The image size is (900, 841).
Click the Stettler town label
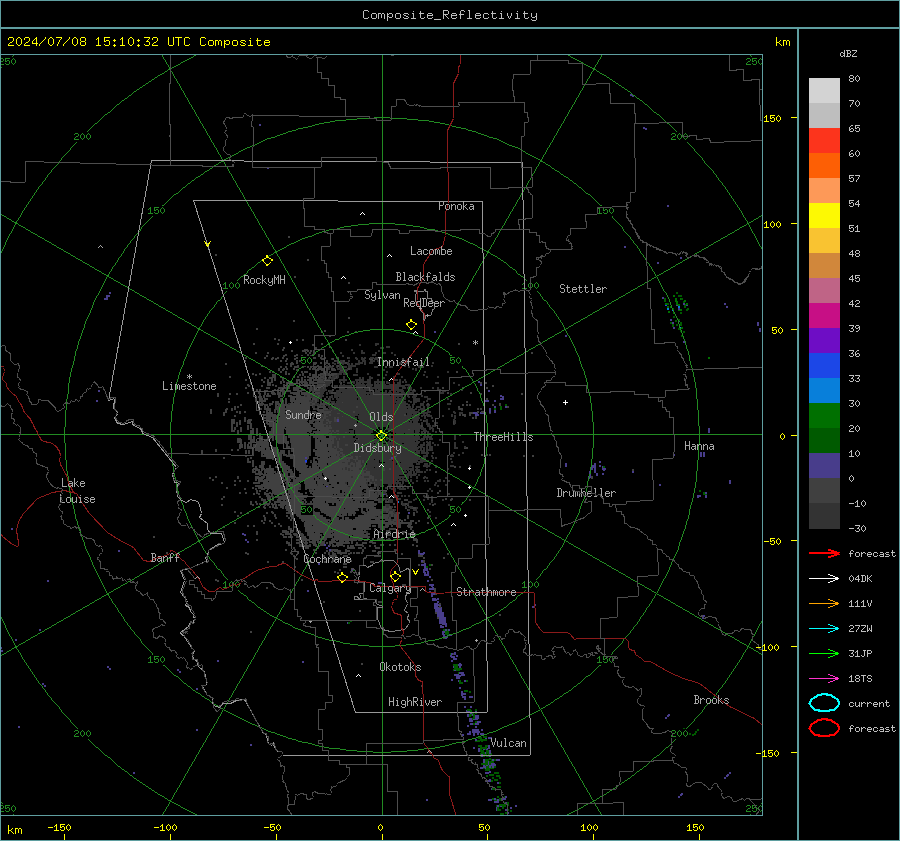coord(583,289)
